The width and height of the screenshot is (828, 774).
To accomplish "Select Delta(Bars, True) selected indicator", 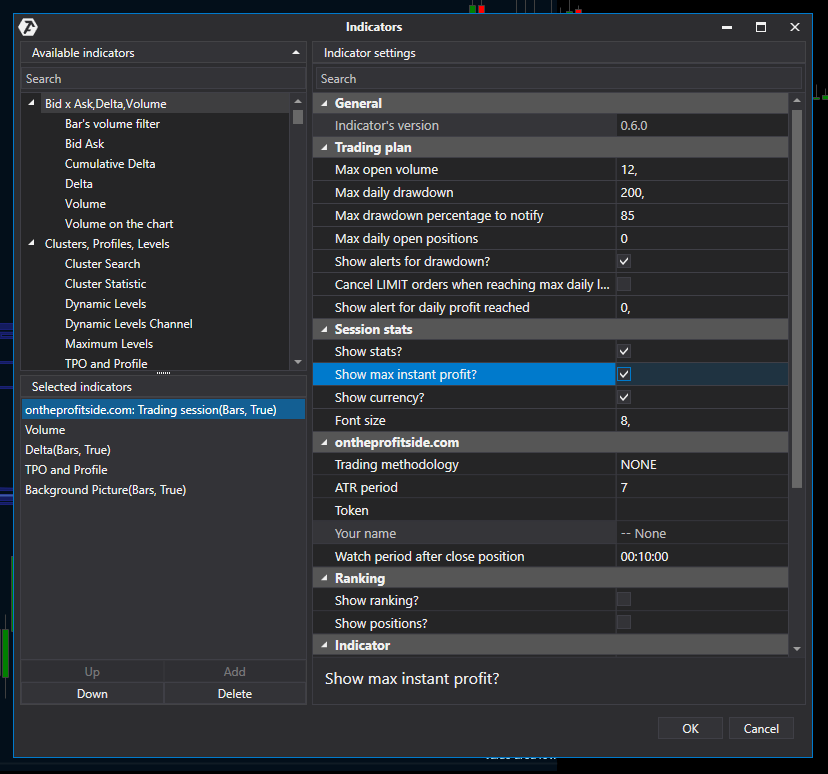I will 163,450.
